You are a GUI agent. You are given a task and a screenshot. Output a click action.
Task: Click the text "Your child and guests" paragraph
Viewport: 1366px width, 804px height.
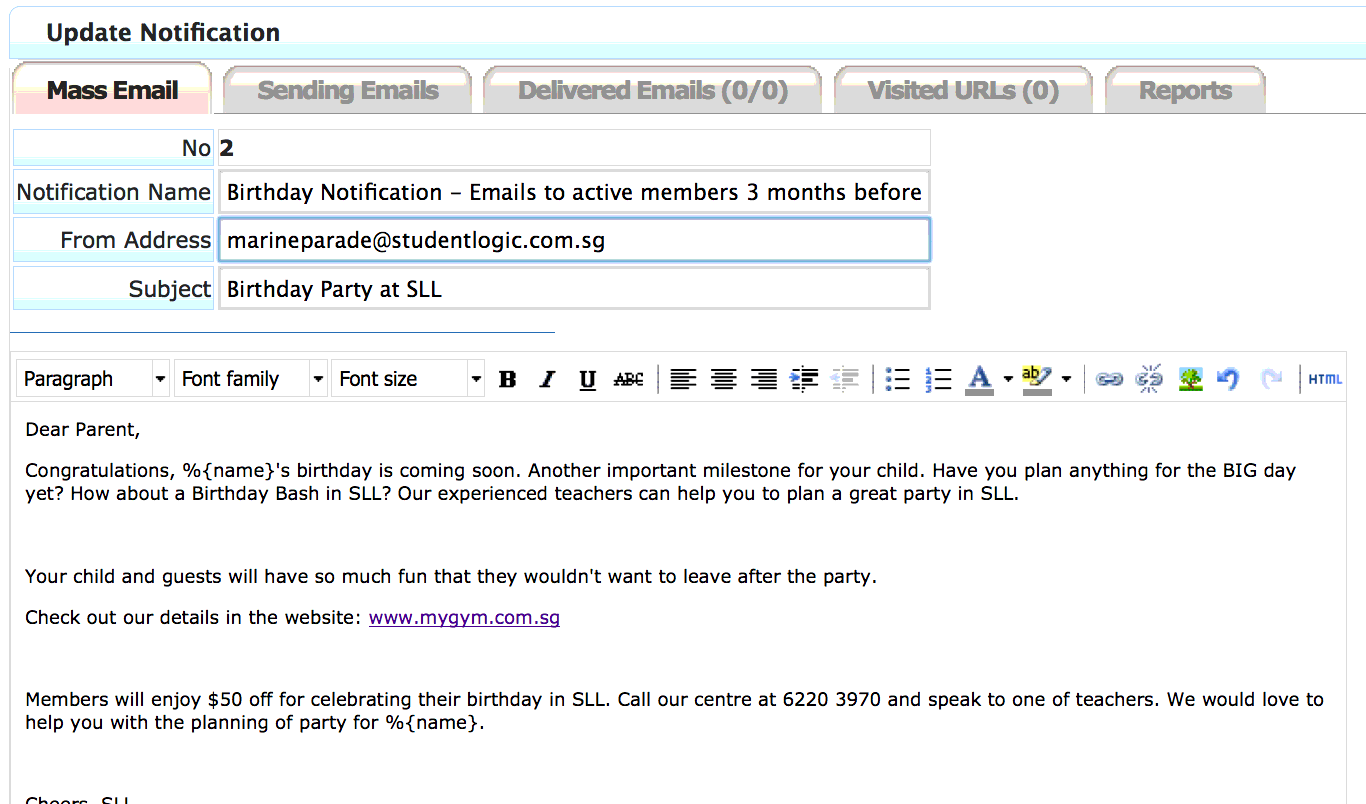[451, 576]
